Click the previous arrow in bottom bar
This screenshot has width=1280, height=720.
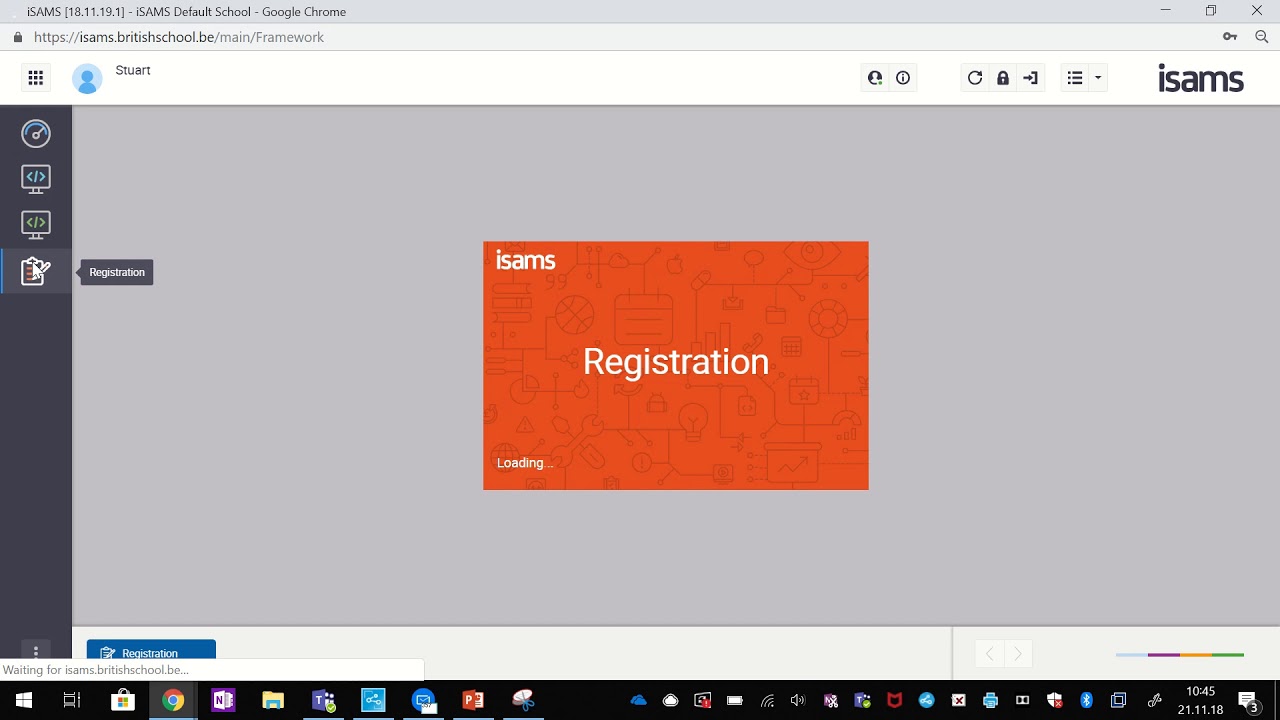pyautogui.click(x=989, y=654)
